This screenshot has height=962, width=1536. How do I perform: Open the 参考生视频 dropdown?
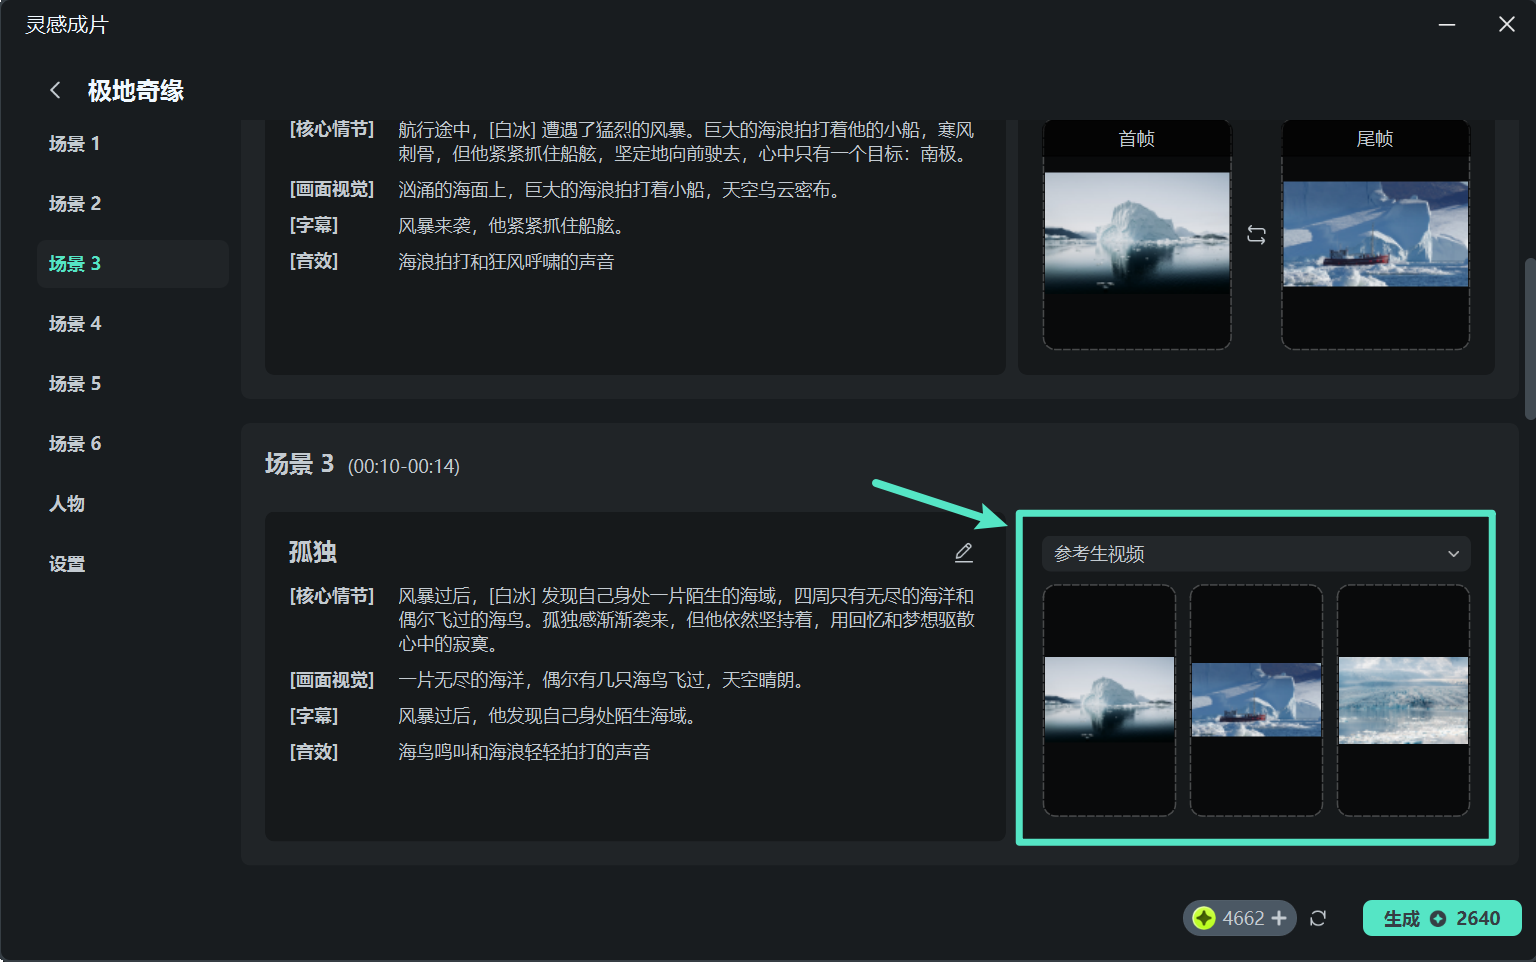click(x=1256, y=553)
